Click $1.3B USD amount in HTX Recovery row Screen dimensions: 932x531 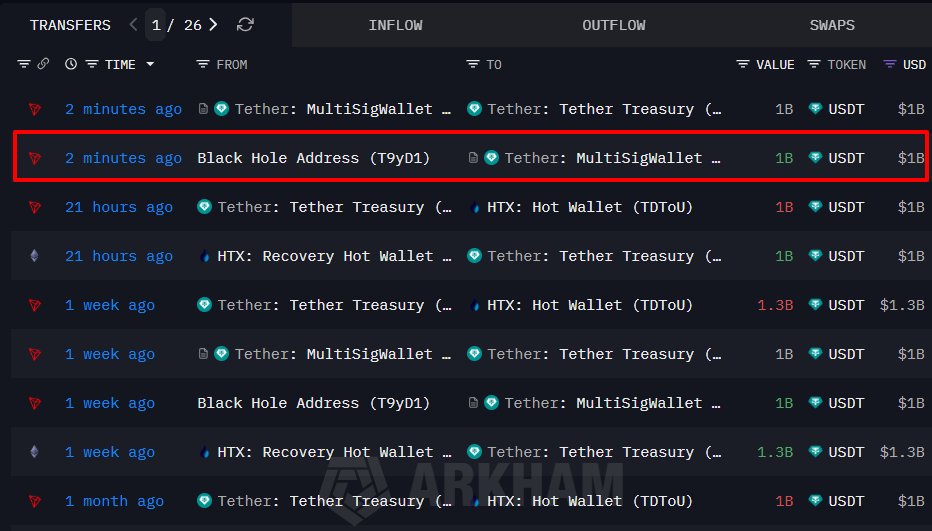click(x=902, y=452)
